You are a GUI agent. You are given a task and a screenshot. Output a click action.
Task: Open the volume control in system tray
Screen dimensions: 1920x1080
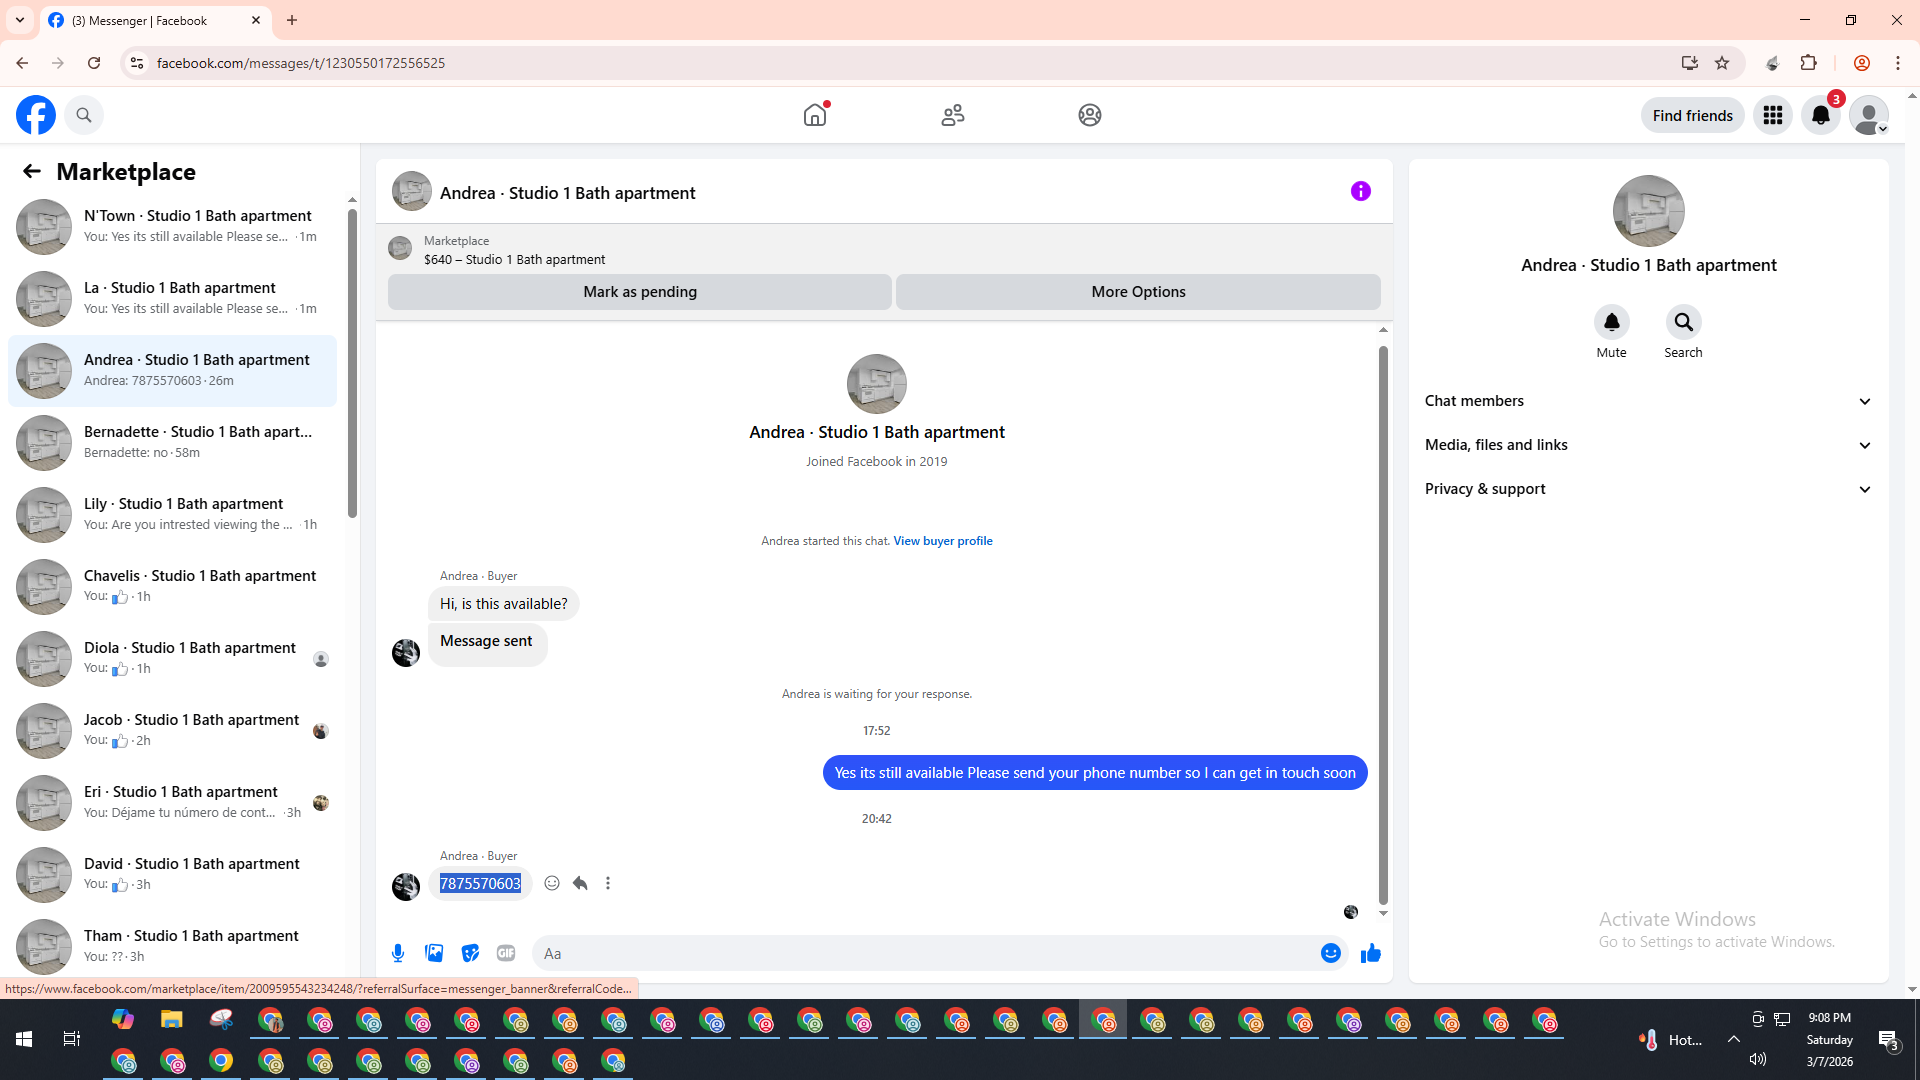coord(1758,1059)
